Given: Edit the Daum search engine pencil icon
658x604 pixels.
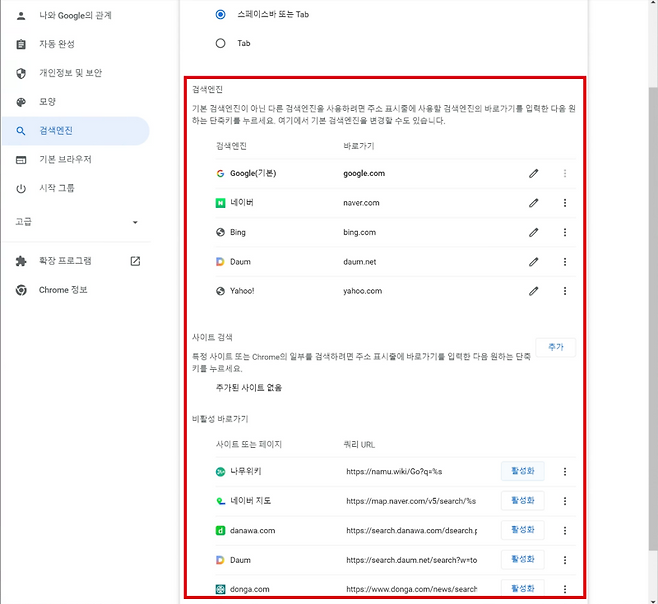Looking at the screenshot, I should [533, 262].
